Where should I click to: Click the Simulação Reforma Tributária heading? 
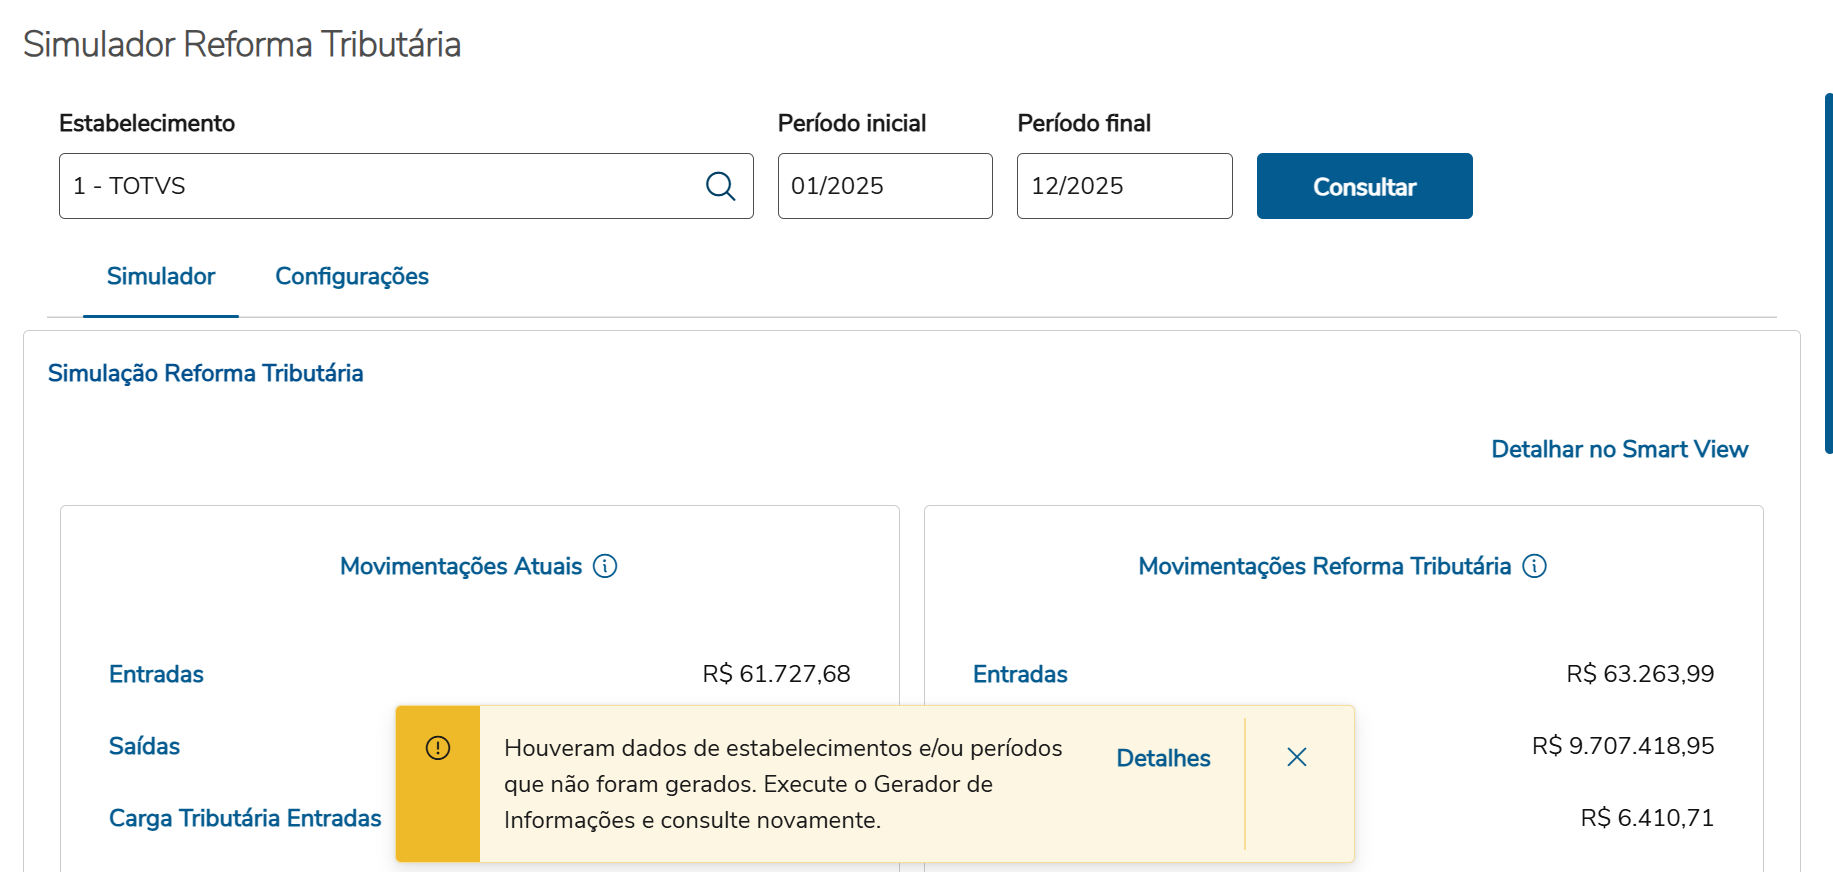tap(206, 374)
